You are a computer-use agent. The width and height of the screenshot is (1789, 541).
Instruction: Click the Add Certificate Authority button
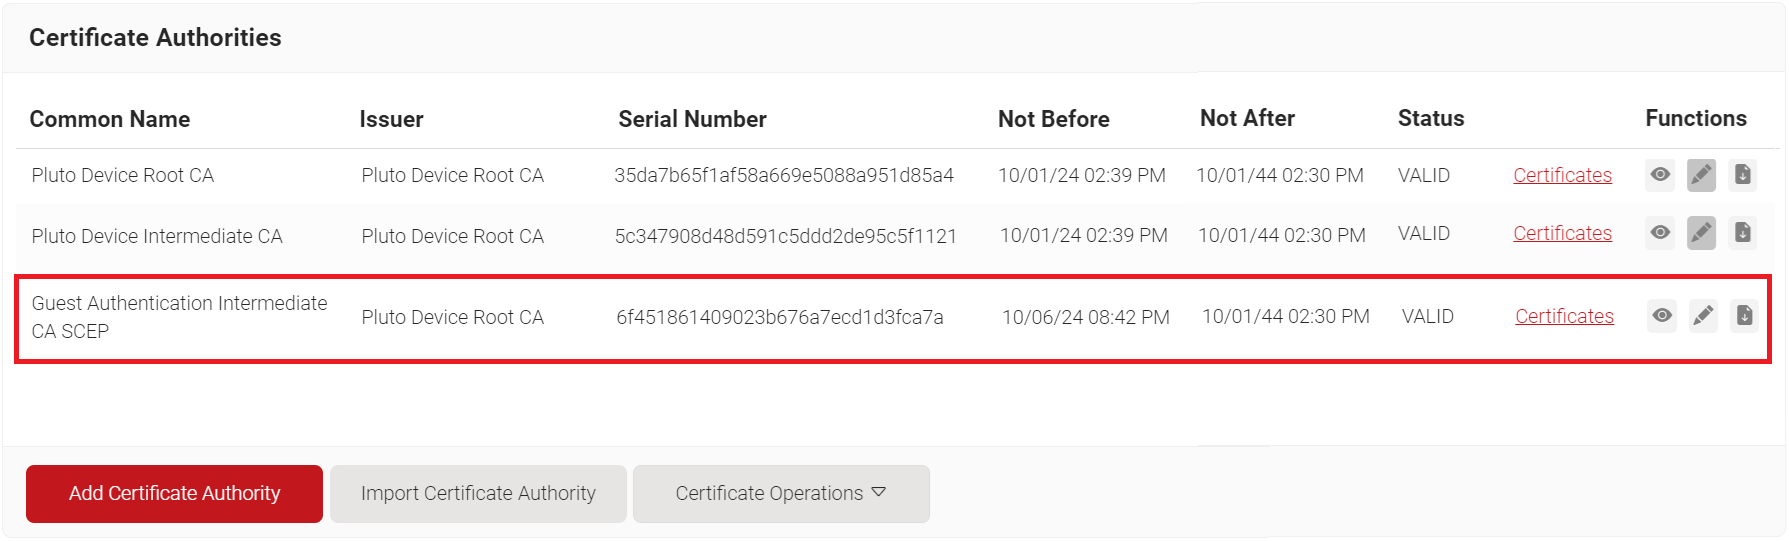coord(174,494)
